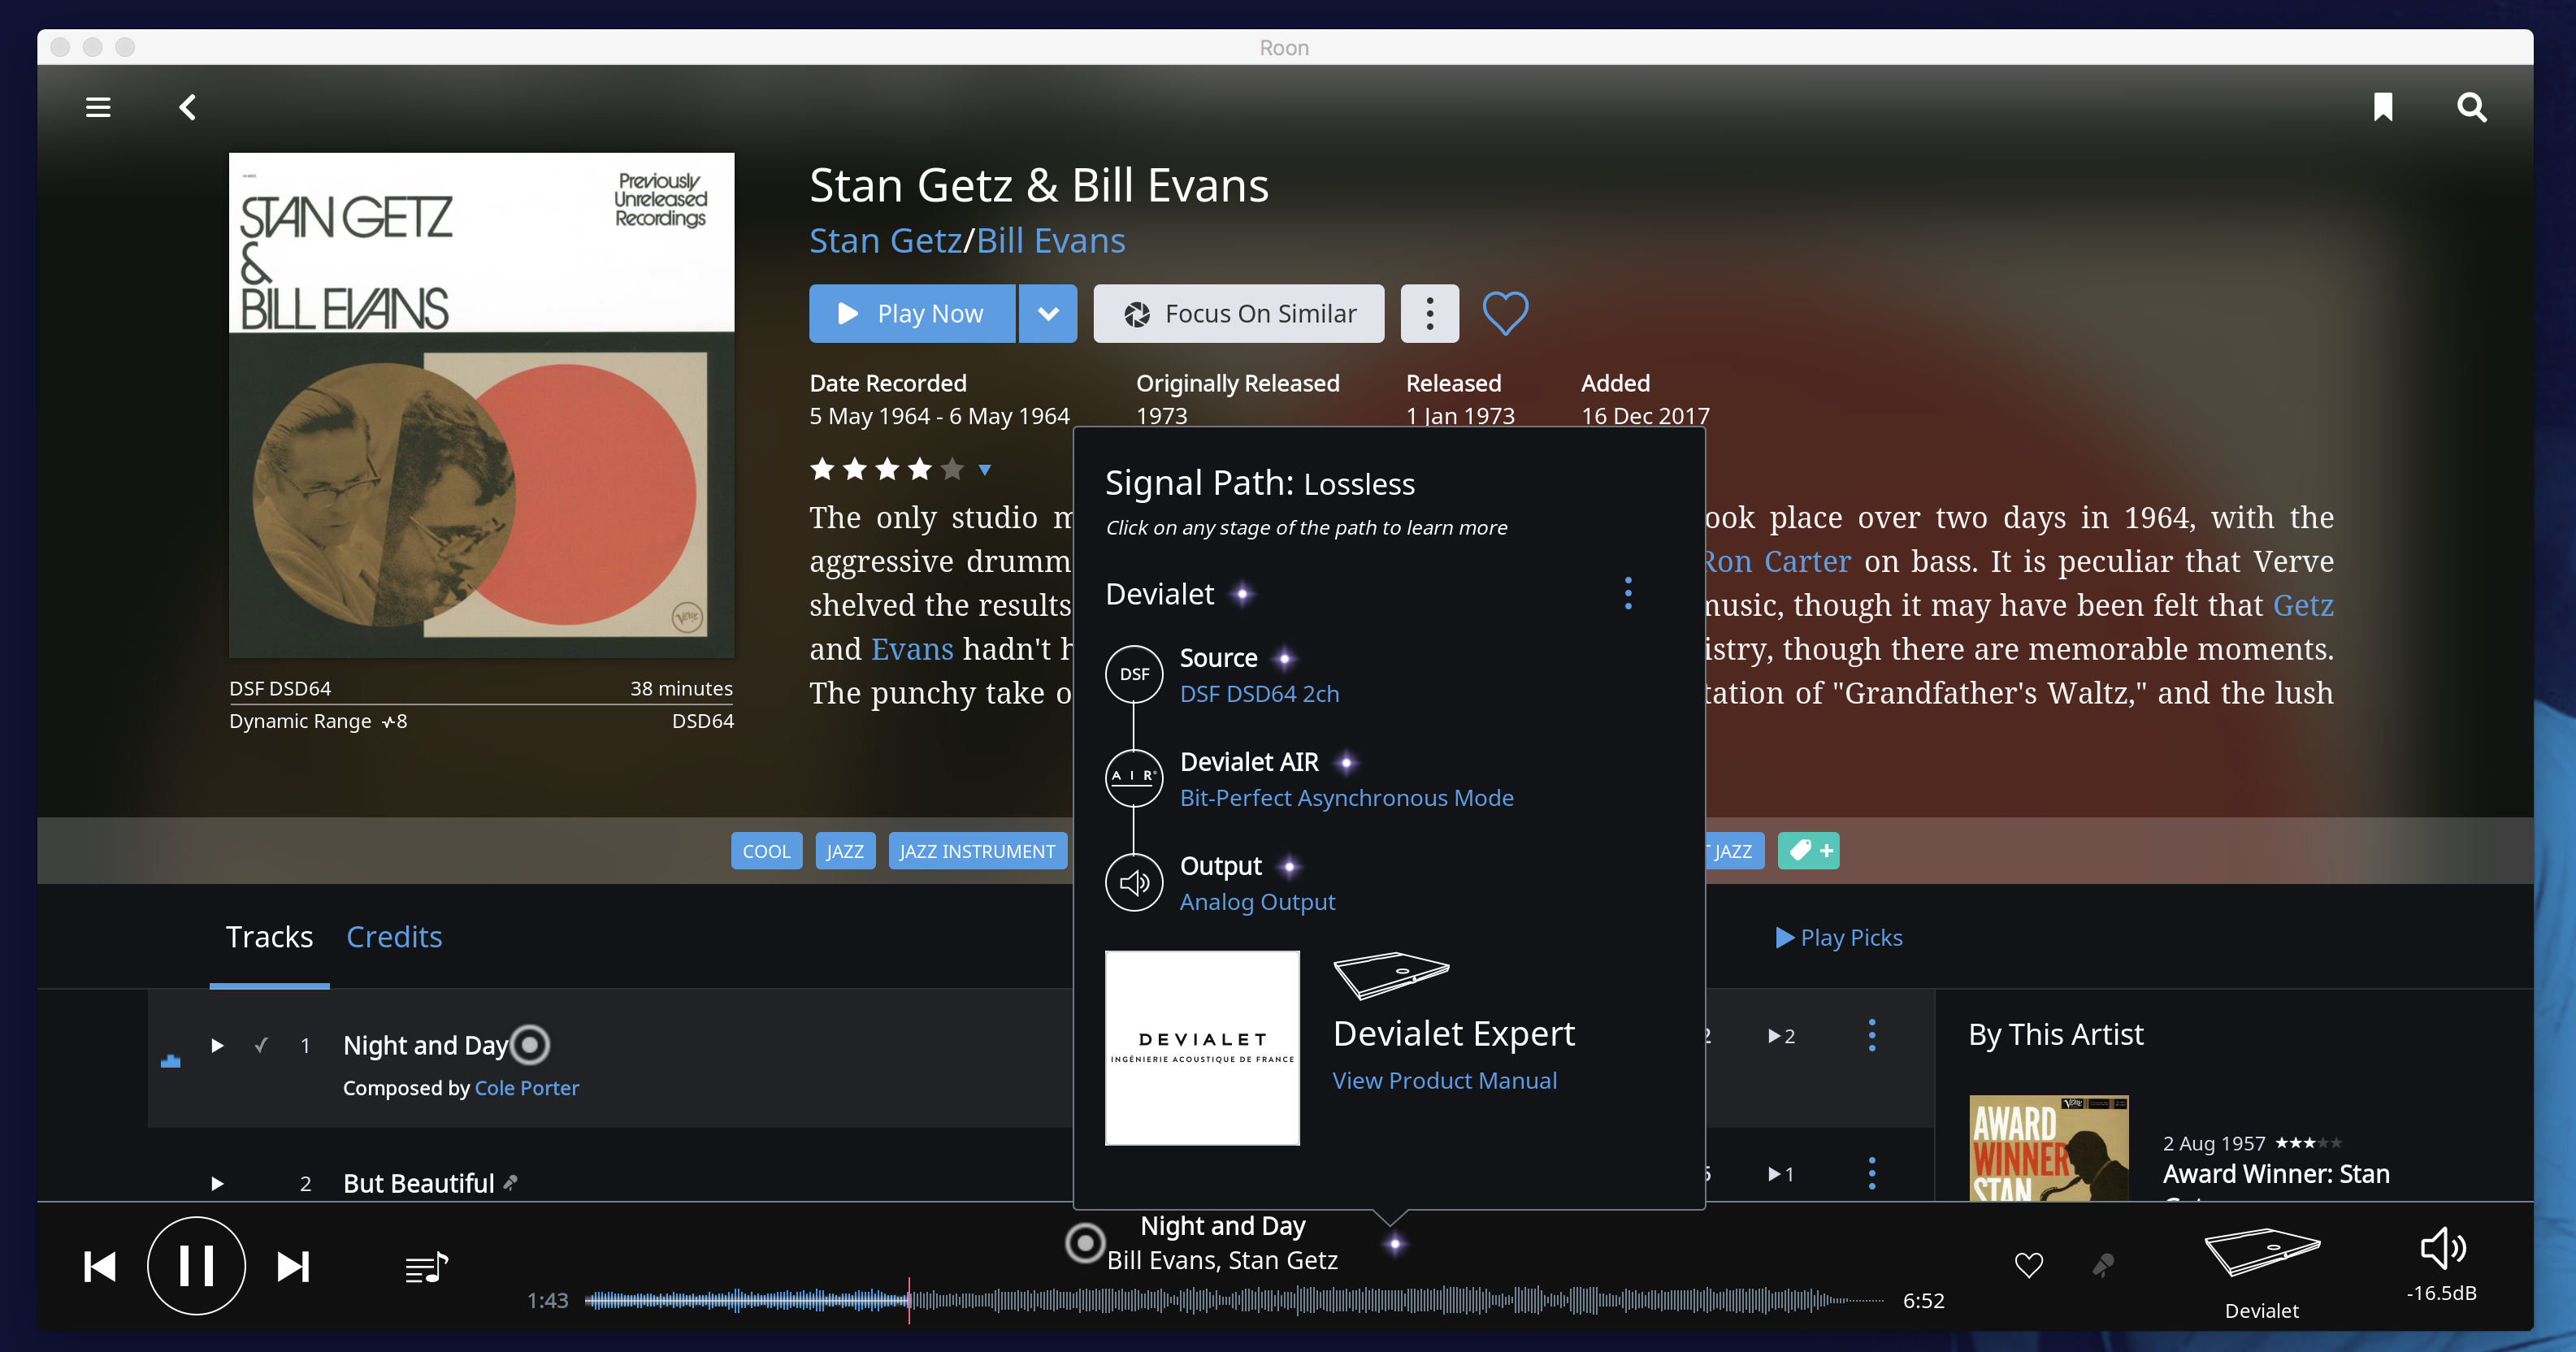
Task: Select the JAZZ INSTRUMENT genre tag
Action: pos(977,851)
